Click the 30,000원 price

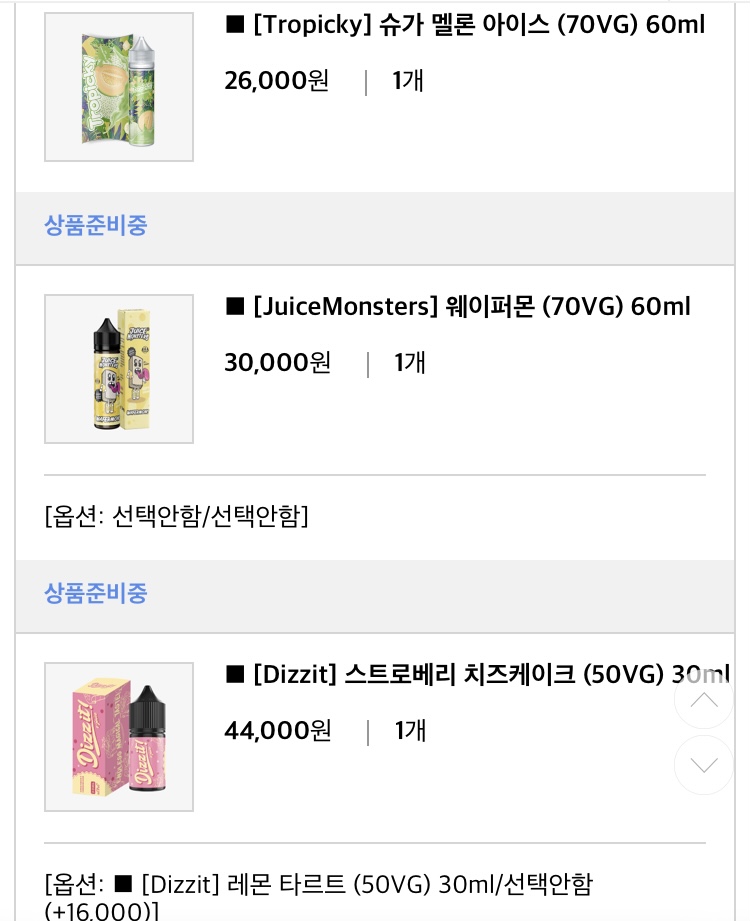point(277,363)
